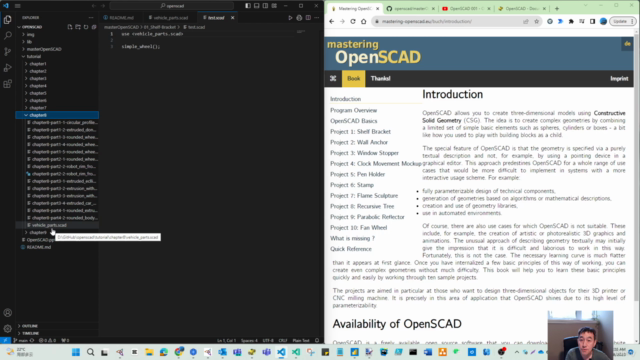Expand the img folder in Explorer
The height and width of the screenshot is (360, 640).
pos(30,34)
